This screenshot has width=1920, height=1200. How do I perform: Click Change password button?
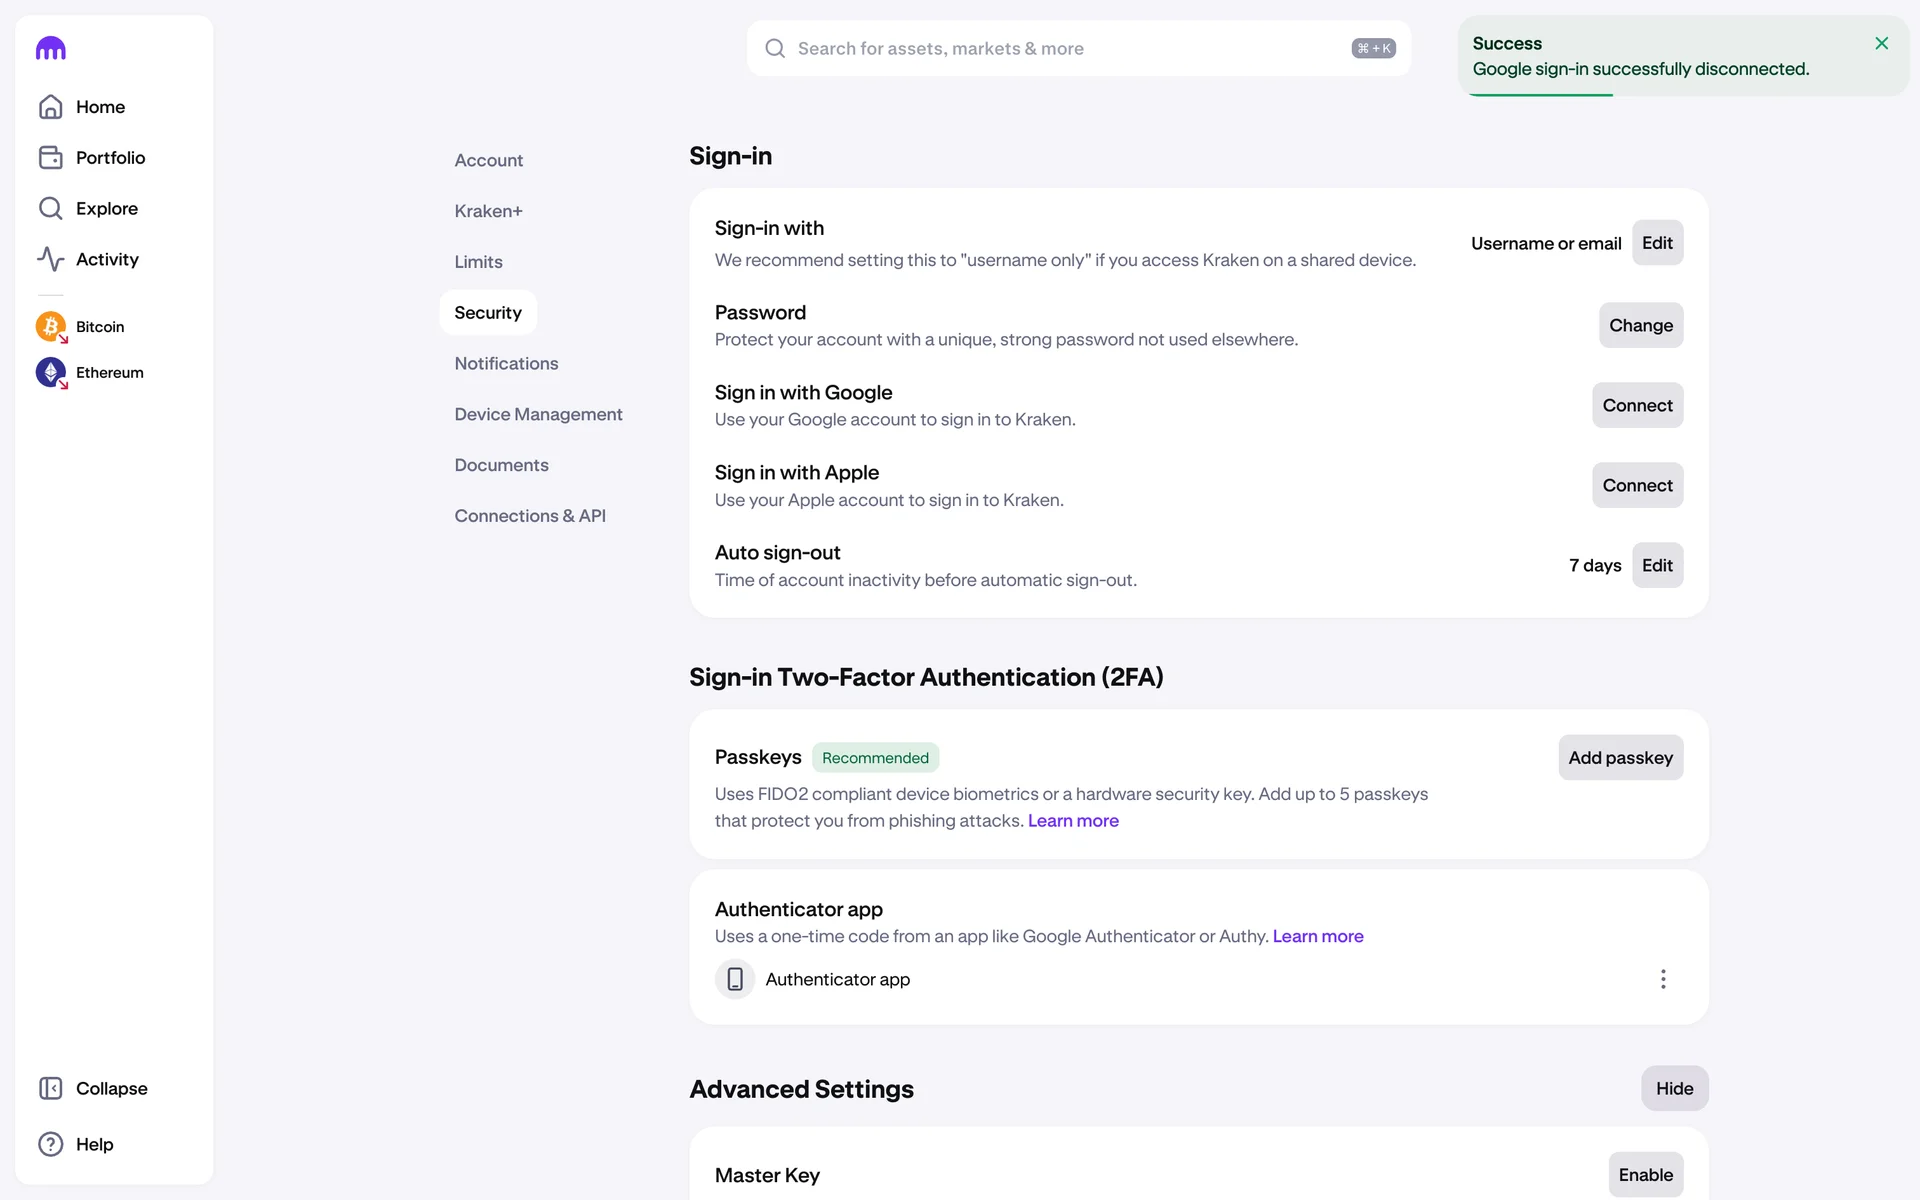click(1640, 325)
